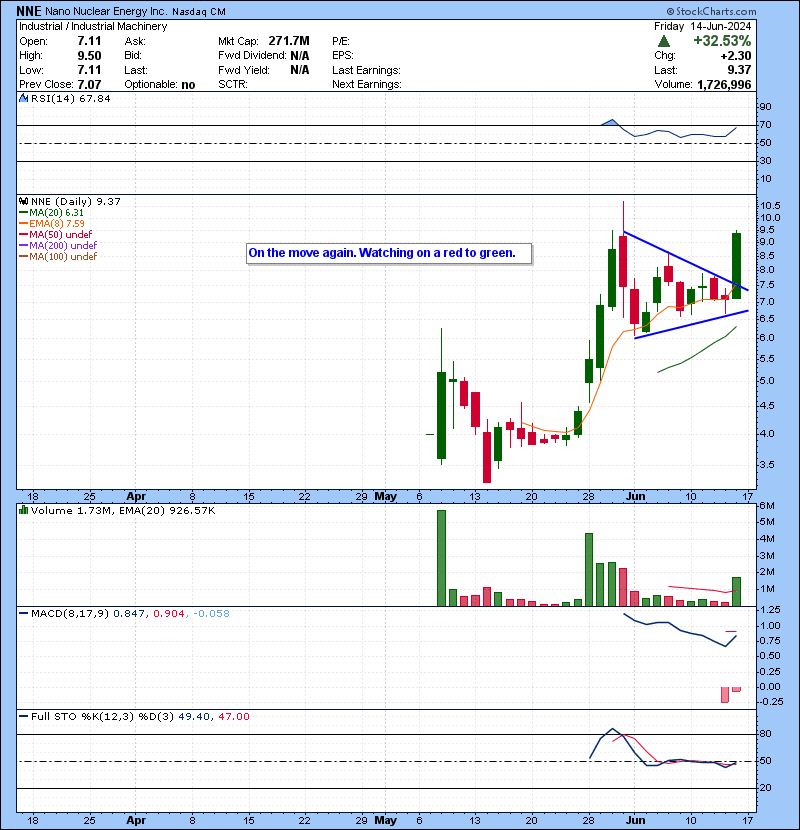Click the MA(50) undef legend entry
The width and height of the screenshot is (800, 830).
point(55,234)
